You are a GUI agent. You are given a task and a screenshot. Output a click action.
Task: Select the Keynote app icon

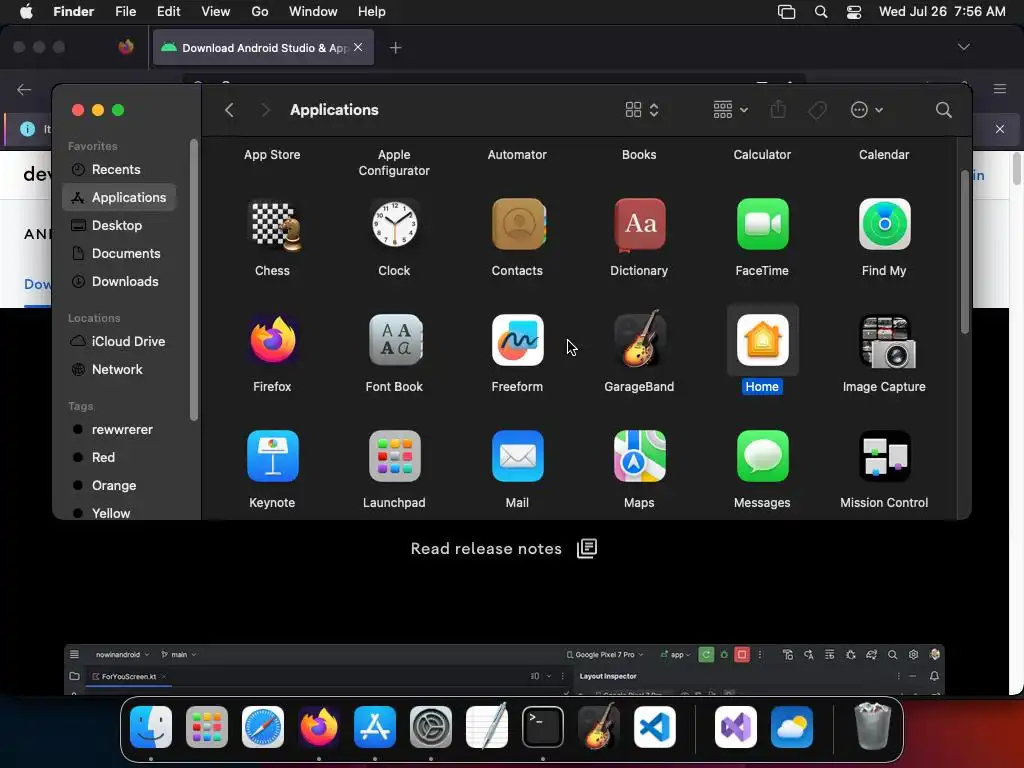click(273, 456)
